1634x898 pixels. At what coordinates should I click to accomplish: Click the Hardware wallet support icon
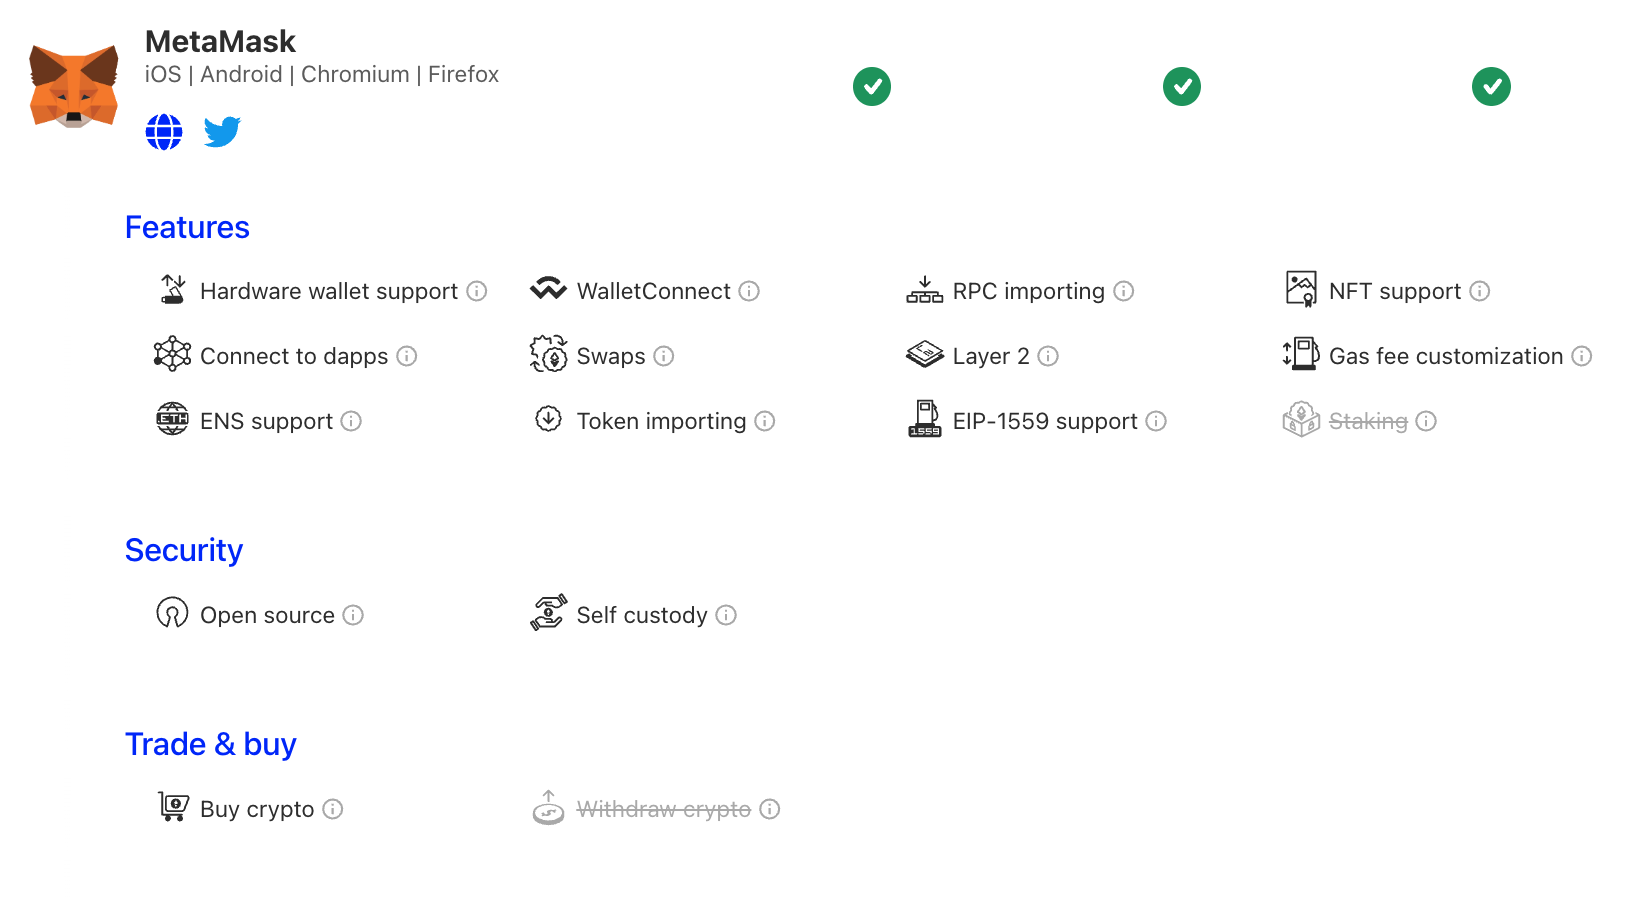coord(173,290)
